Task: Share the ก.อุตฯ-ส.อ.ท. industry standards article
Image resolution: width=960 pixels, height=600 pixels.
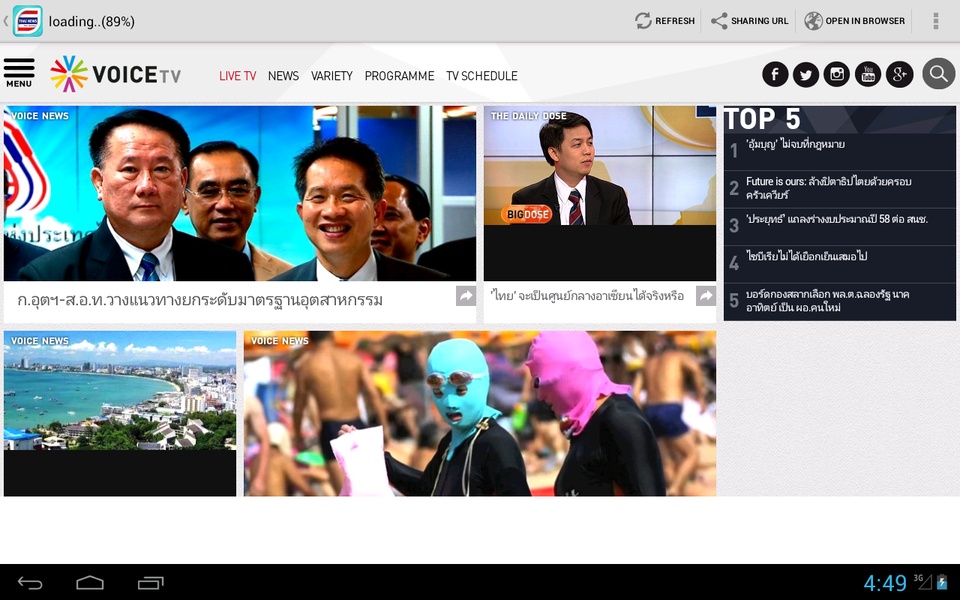Action: pyautogui.click(x=466, y=296)
